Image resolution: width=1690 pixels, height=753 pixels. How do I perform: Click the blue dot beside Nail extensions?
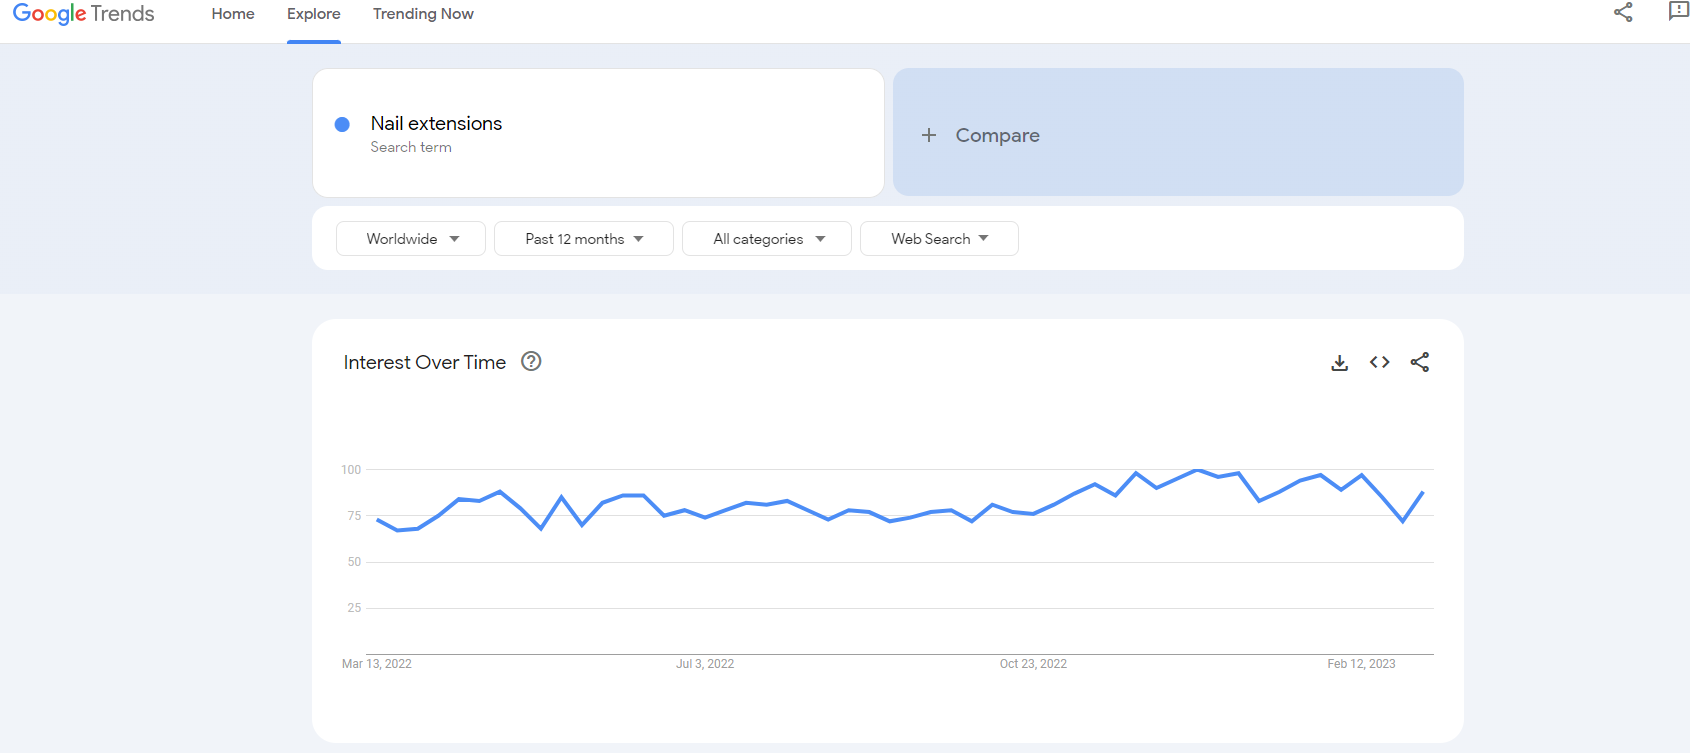(342, 124)
